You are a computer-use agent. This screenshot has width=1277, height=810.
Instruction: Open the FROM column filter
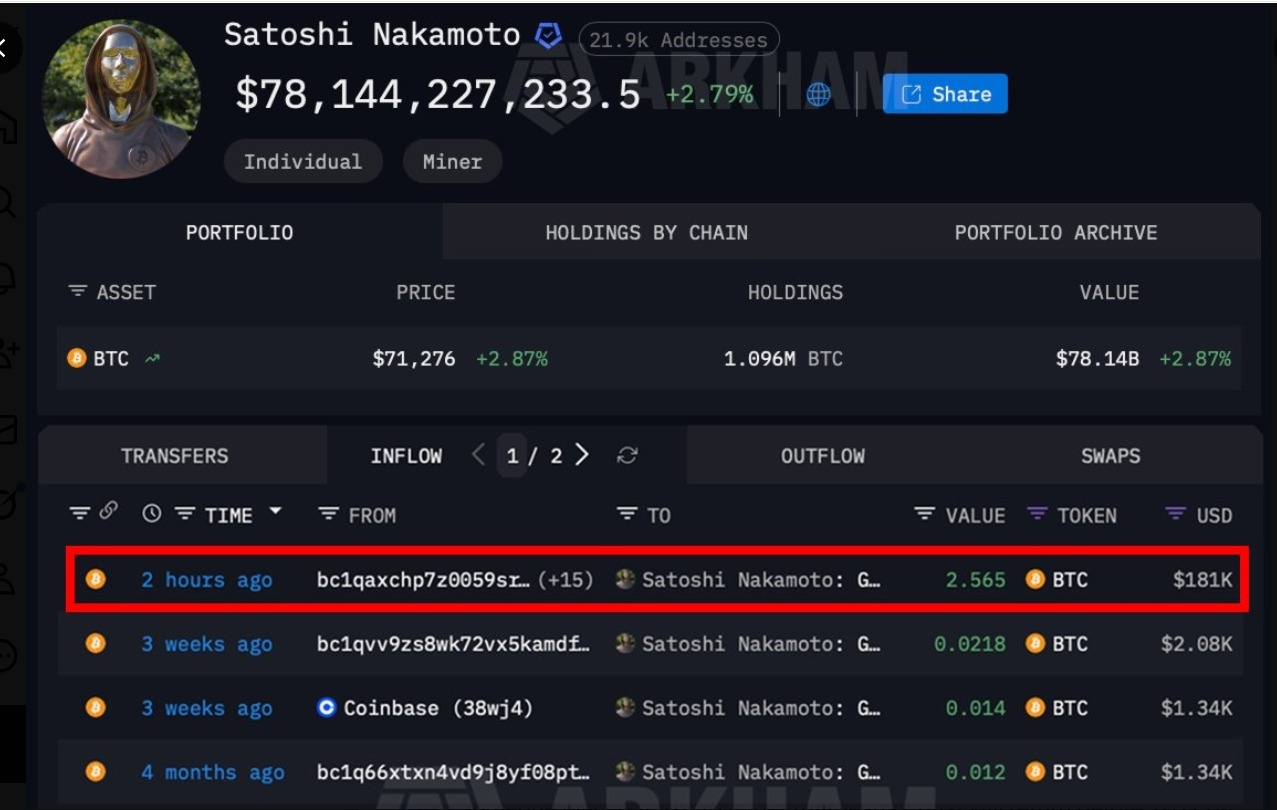coord(328,514)
